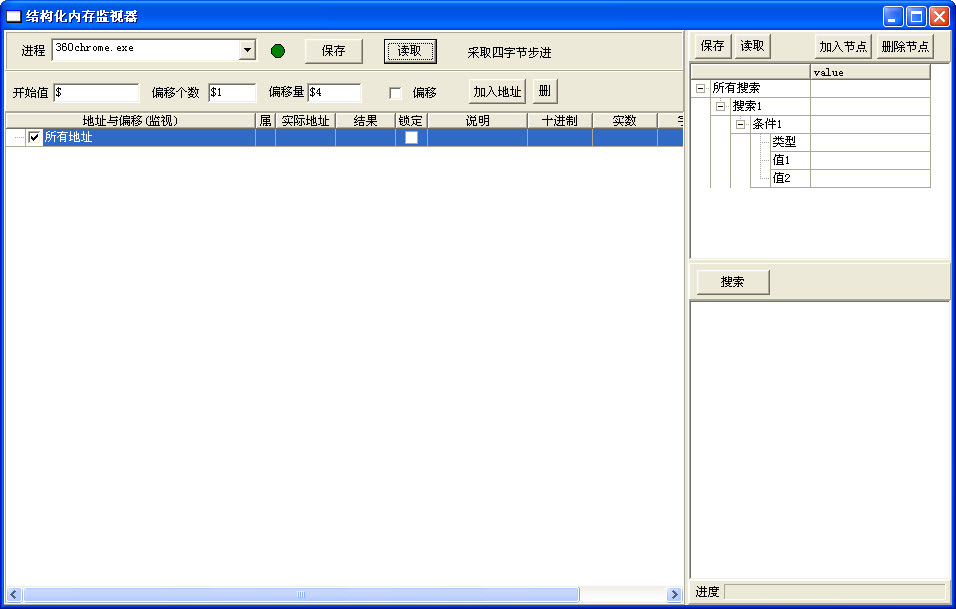Enable the 偏移 checkbox

tap(396, 93)
